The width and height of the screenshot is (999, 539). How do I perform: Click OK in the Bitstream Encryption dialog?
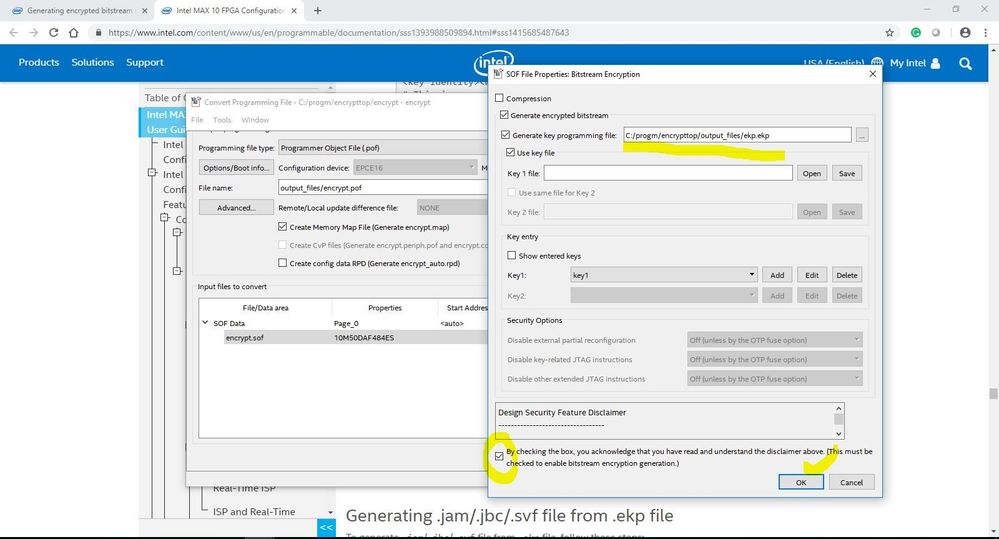click(801, 482)
